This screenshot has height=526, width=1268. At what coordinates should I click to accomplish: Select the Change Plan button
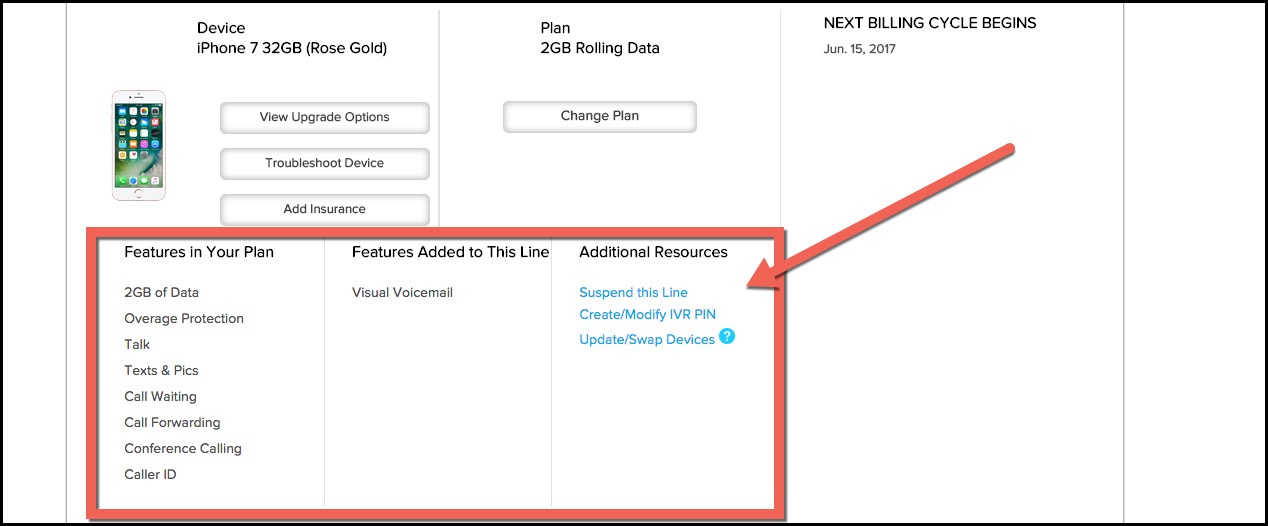[599, 116]
